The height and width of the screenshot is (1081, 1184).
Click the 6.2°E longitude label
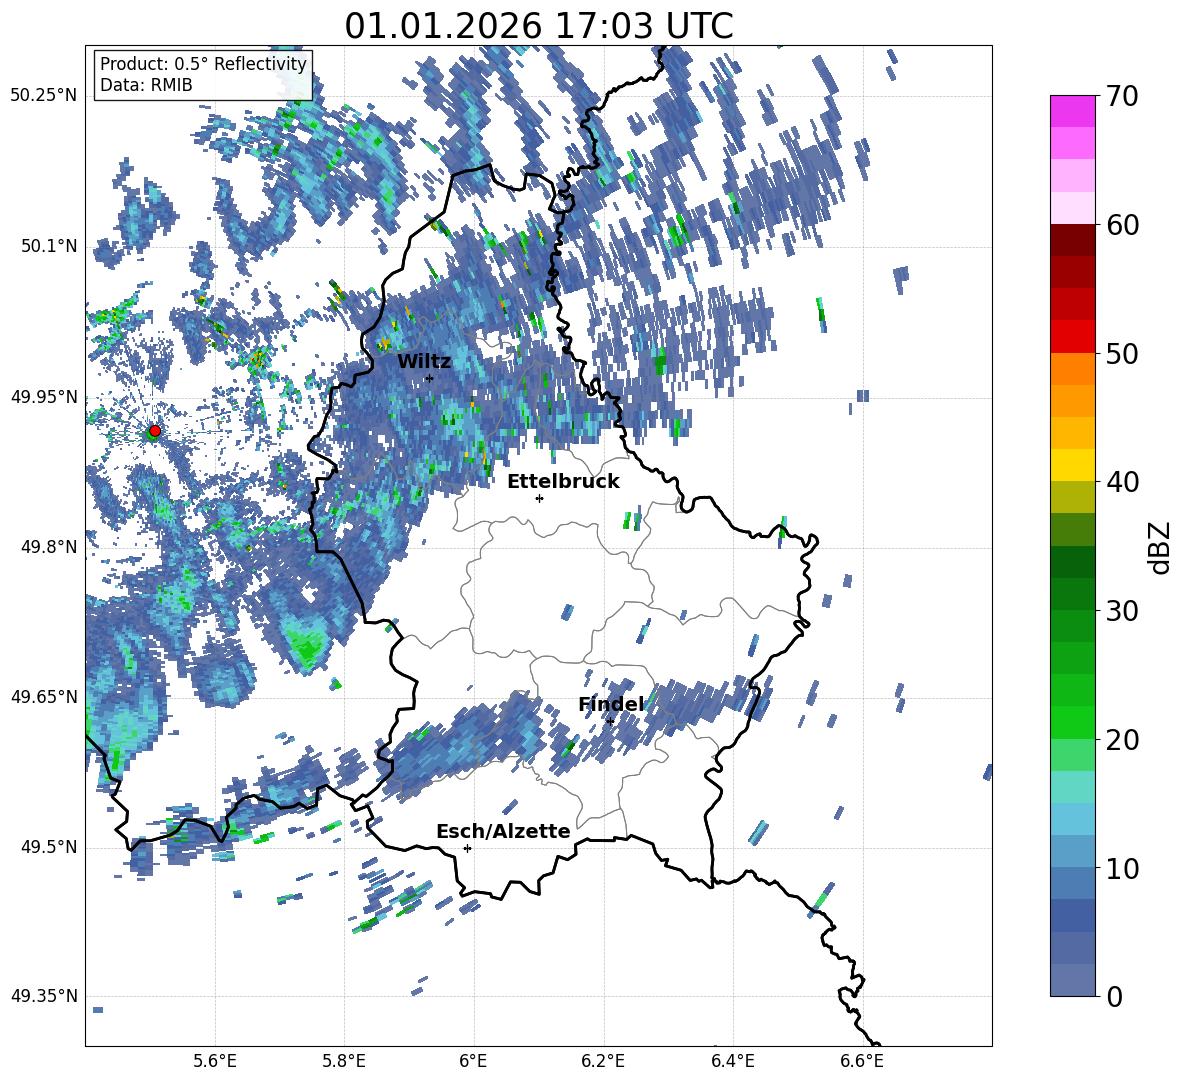pos(603,1061)
